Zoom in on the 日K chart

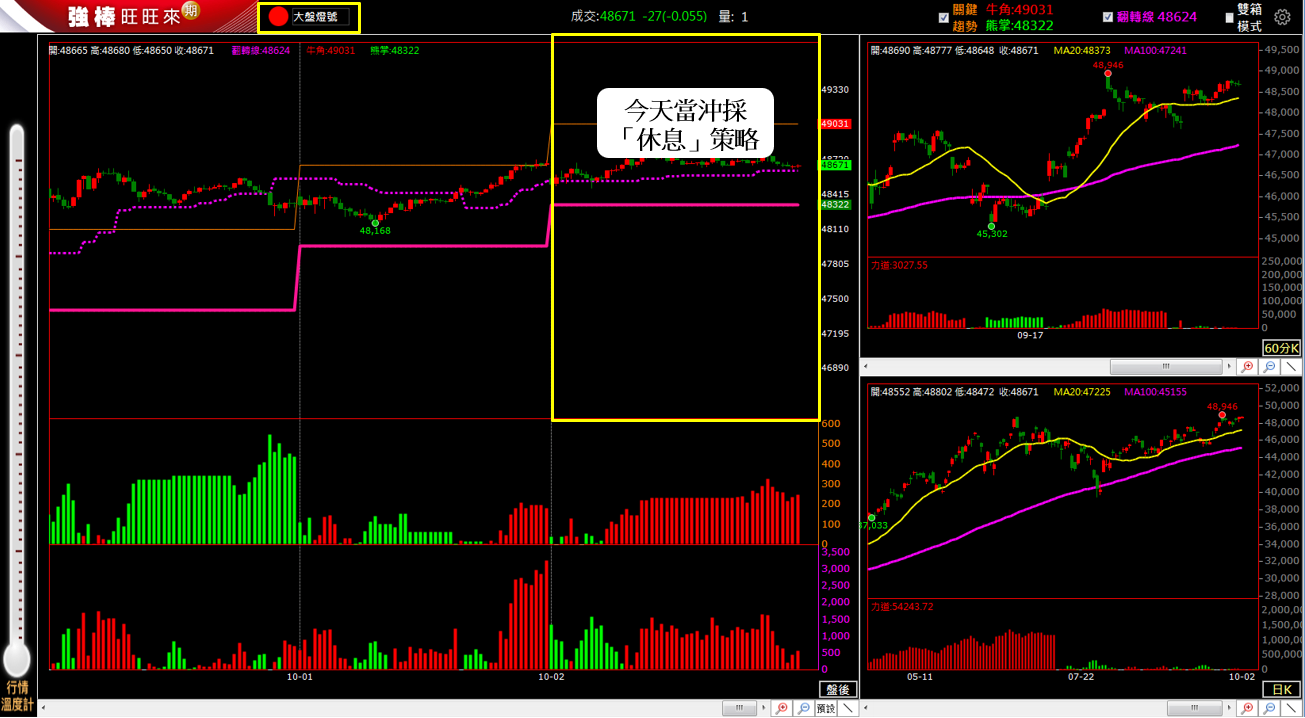(1247, 708)
